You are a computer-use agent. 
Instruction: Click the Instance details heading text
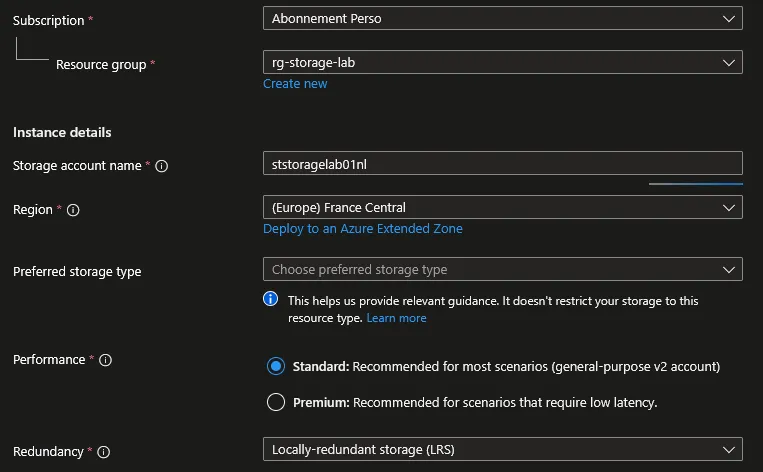click(x=62, y=132)
